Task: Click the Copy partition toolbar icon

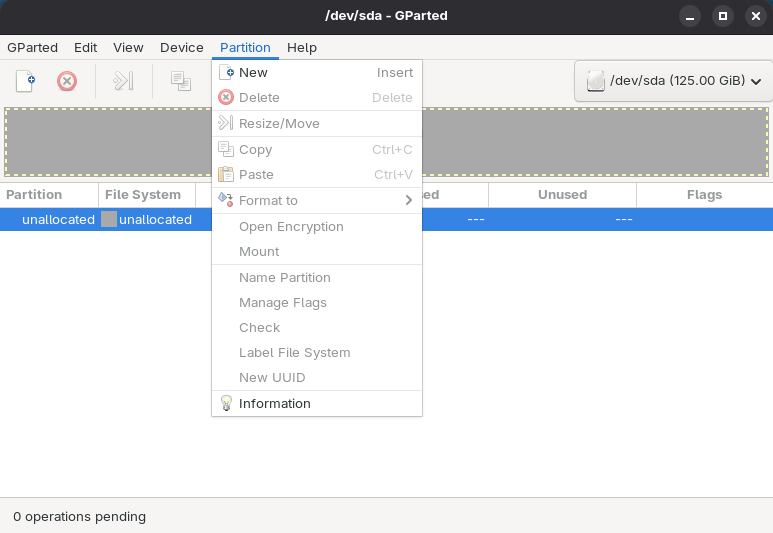Action: (180, 81)
